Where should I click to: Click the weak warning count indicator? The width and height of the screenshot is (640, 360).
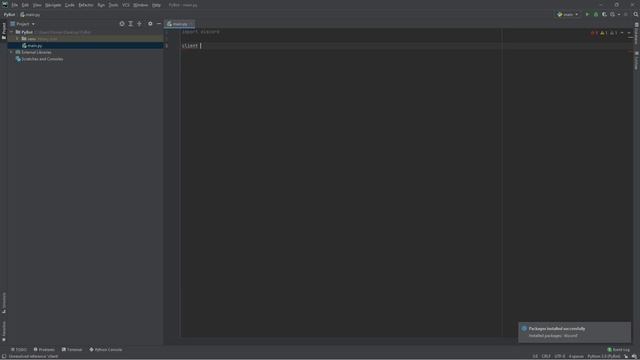(613, 33)
